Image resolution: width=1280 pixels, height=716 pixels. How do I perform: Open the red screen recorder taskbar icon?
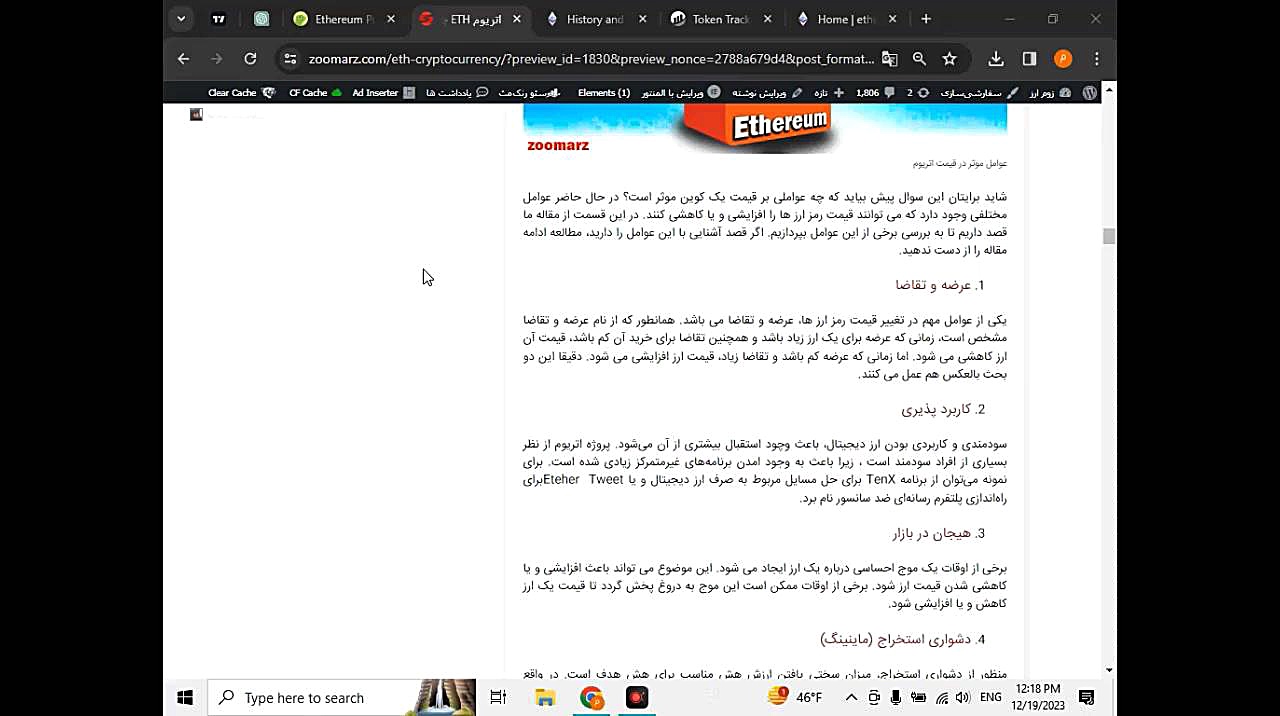(637, 698)
